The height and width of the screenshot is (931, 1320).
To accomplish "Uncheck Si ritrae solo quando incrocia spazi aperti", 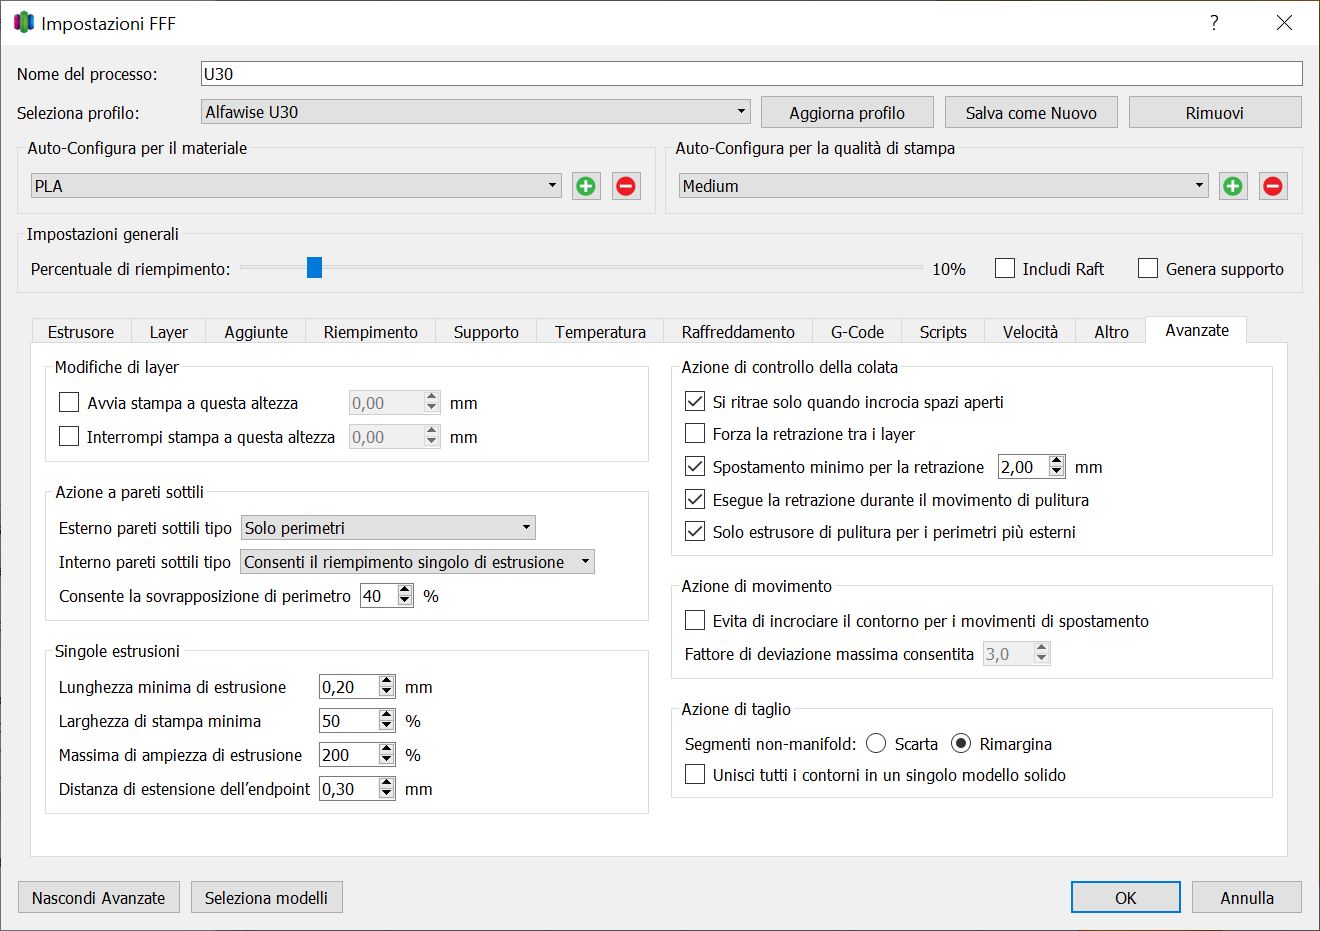I will [695, 401].
